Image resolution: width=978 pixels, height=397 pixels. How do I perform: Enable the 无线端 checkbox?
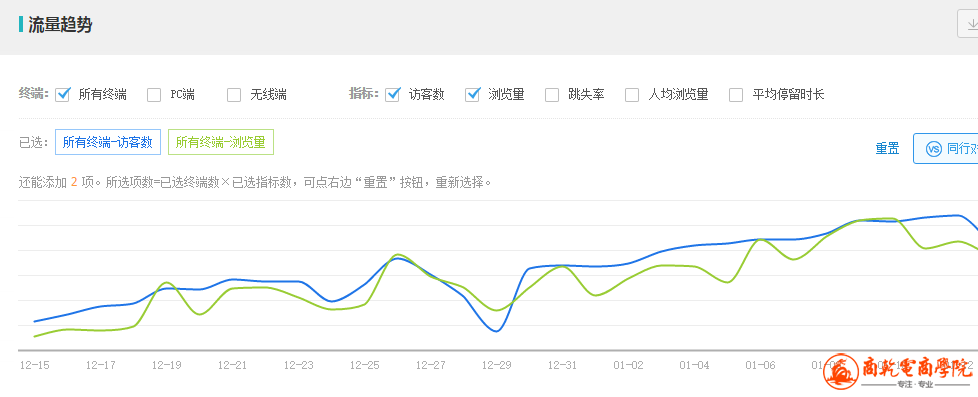point(234,95)
